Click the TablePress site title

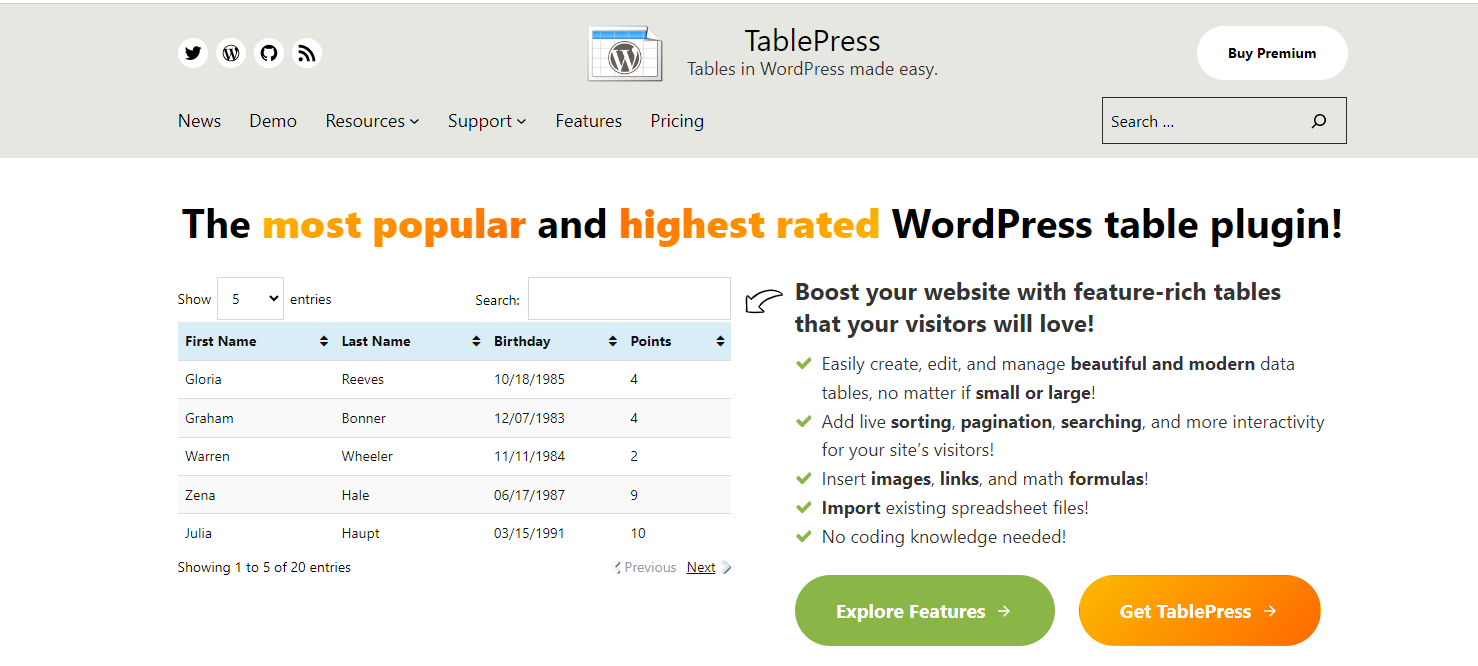[x=812, y=41]
